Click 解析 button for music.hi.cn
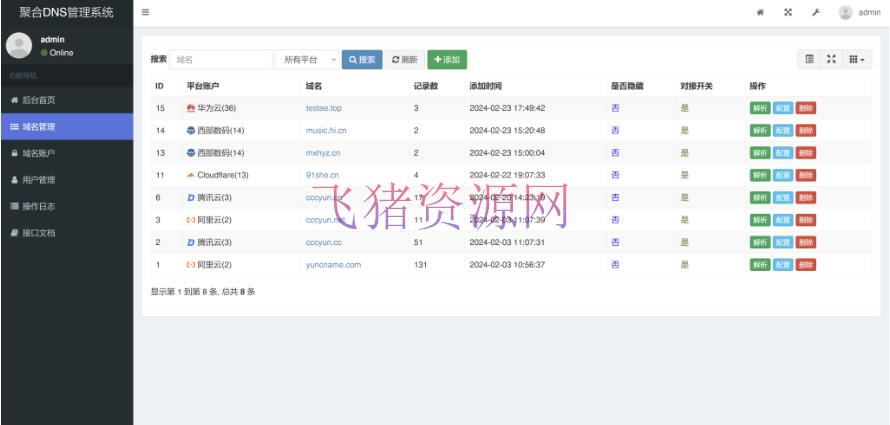This screenshot has width=890, height=425. (x=760, y=131)
